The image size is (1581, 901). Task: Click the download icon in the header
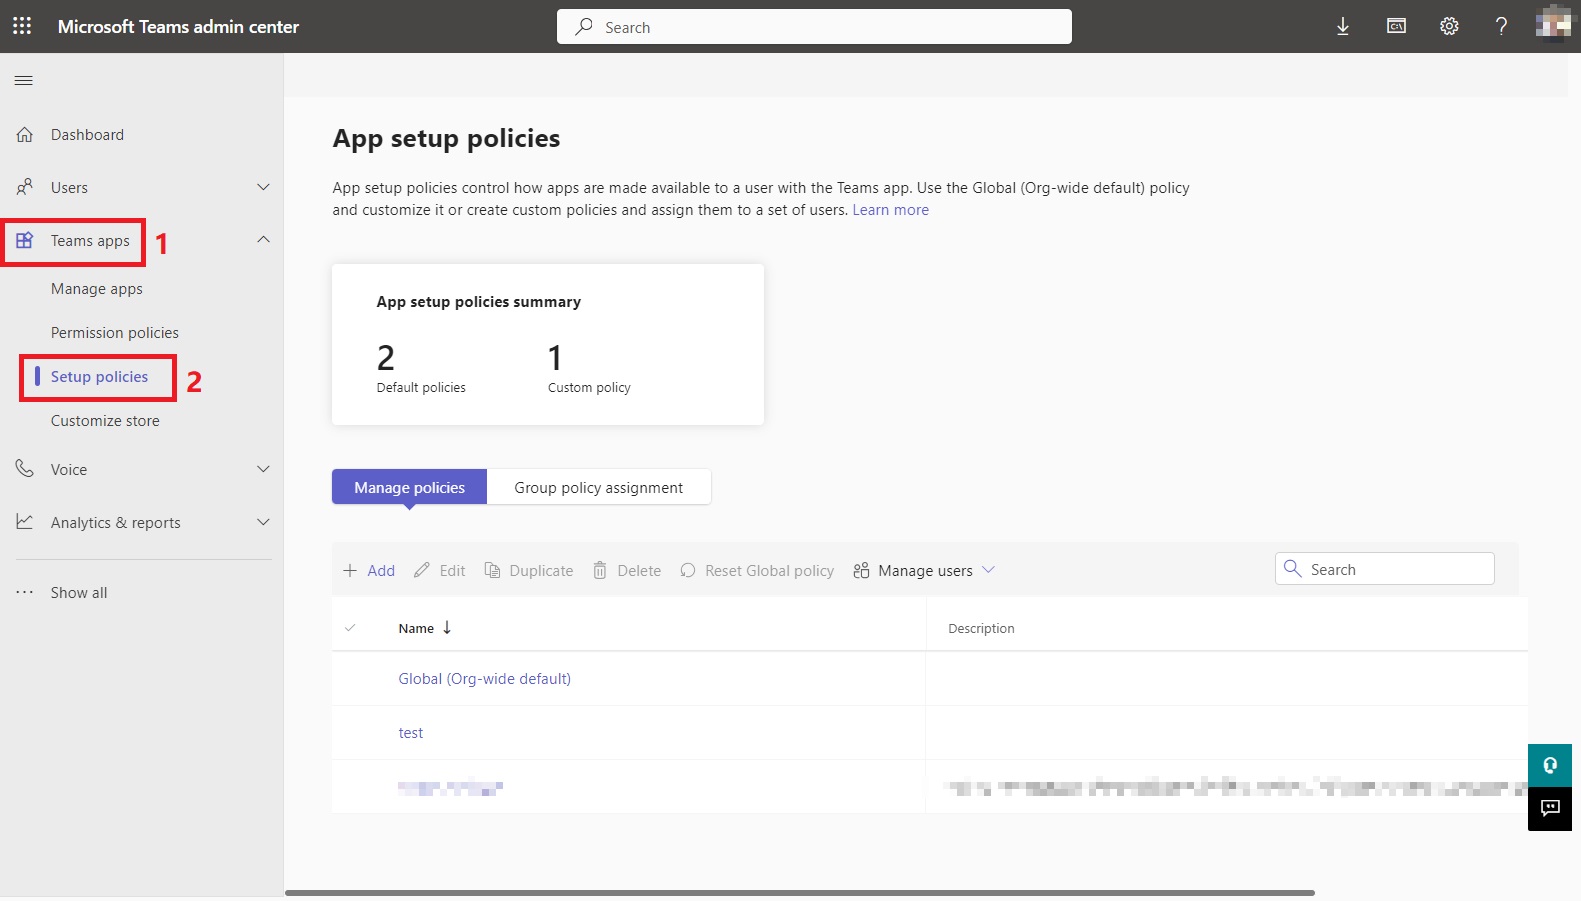(x=1343, y=26)
